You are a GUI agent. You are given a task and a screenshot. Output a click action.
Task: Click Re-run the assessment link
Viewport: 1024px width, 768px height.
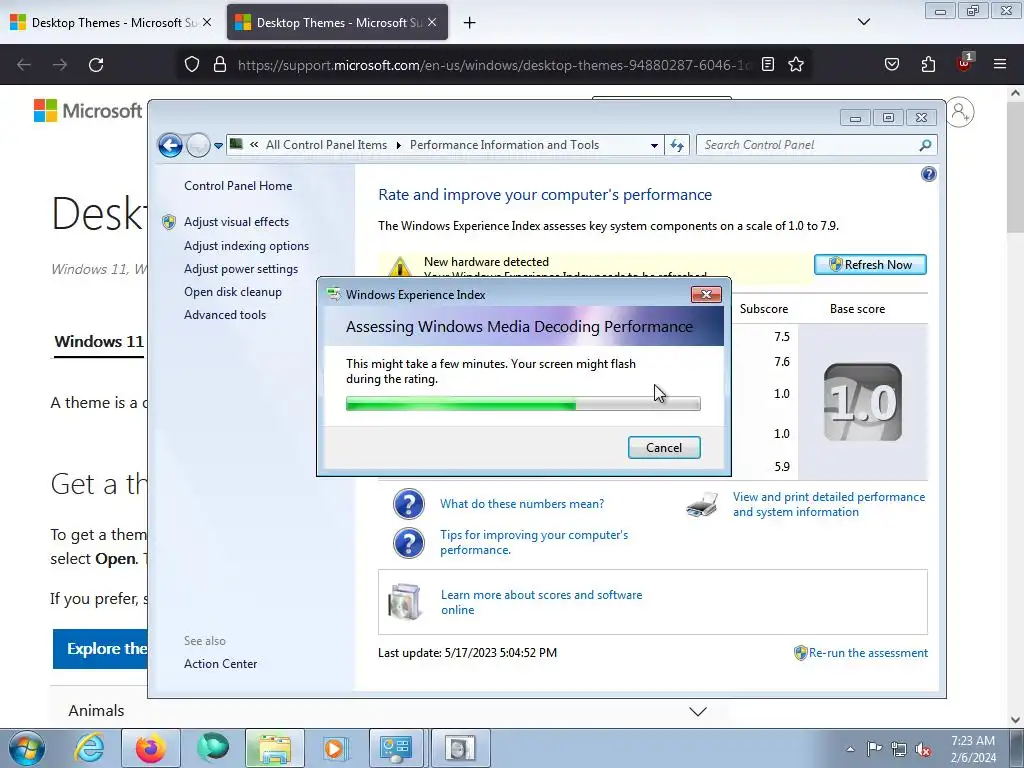point(868,652)
